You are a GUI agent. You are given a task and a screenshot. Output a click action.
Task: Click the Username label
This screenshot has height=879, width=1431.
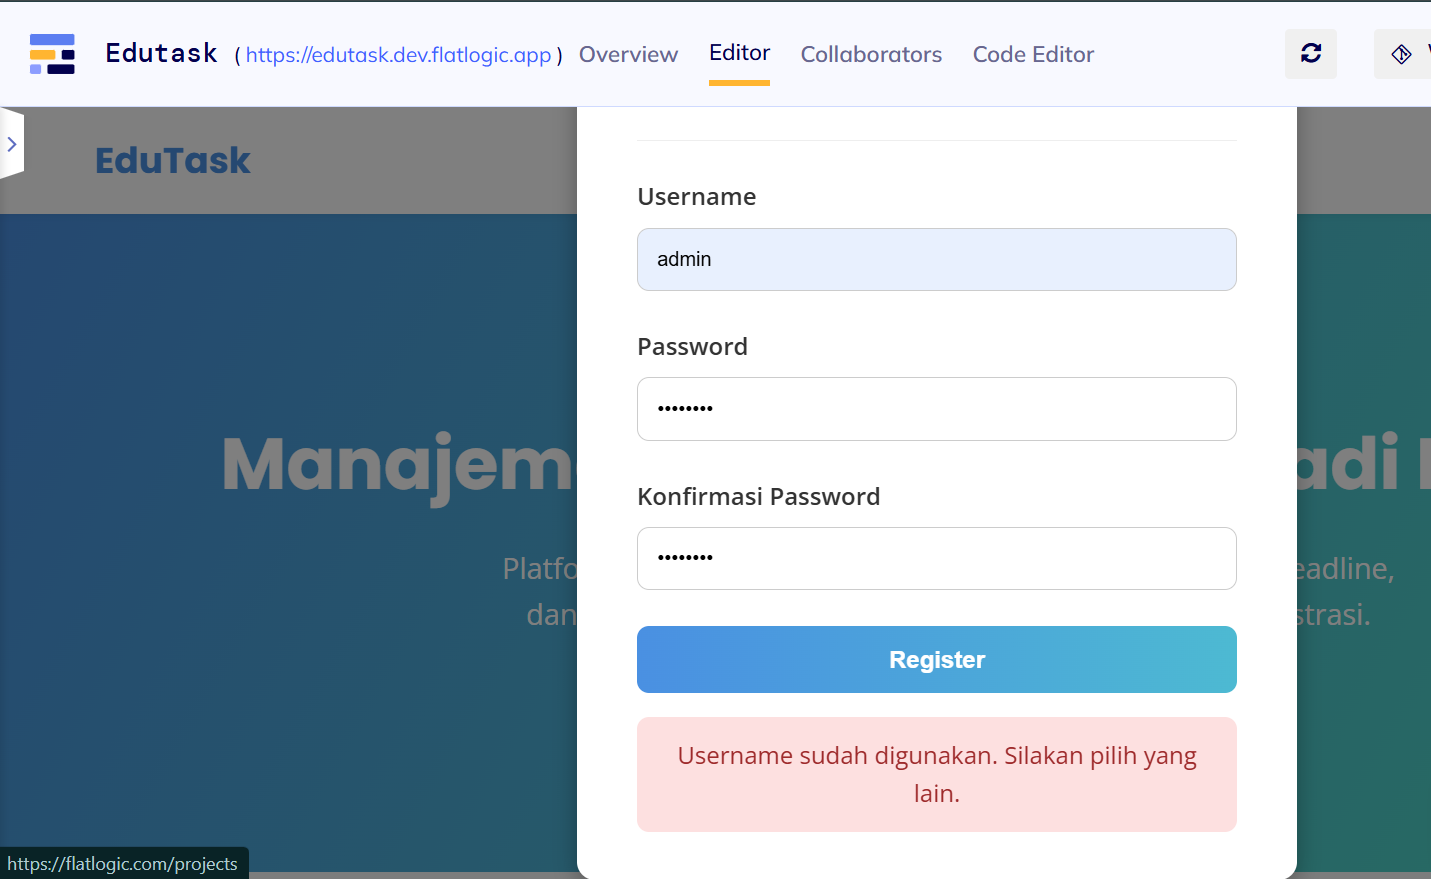pos(696,197)
